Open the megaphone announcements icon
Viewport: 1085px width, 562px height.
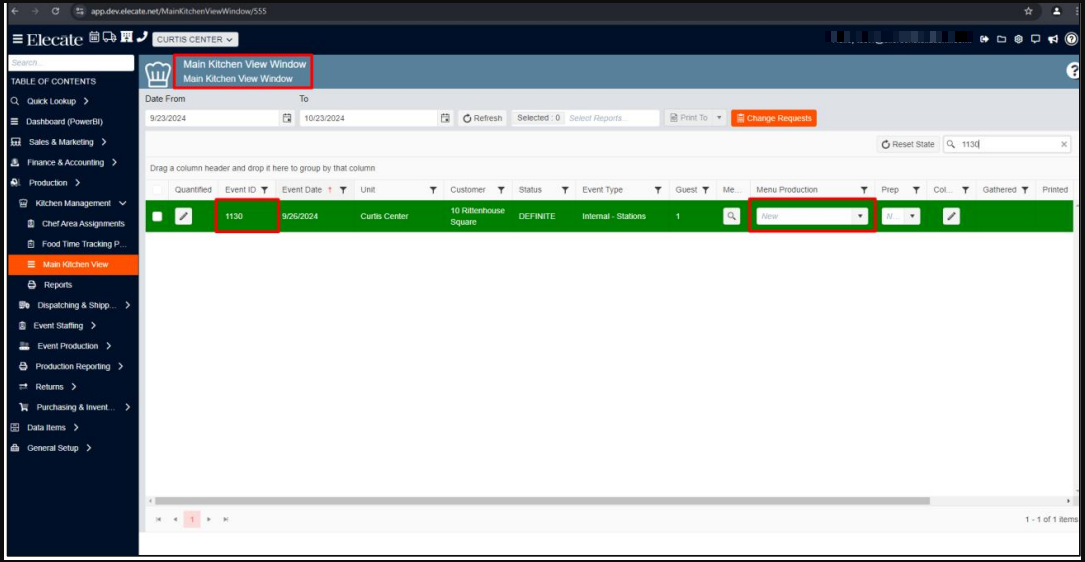[1053, 39]
